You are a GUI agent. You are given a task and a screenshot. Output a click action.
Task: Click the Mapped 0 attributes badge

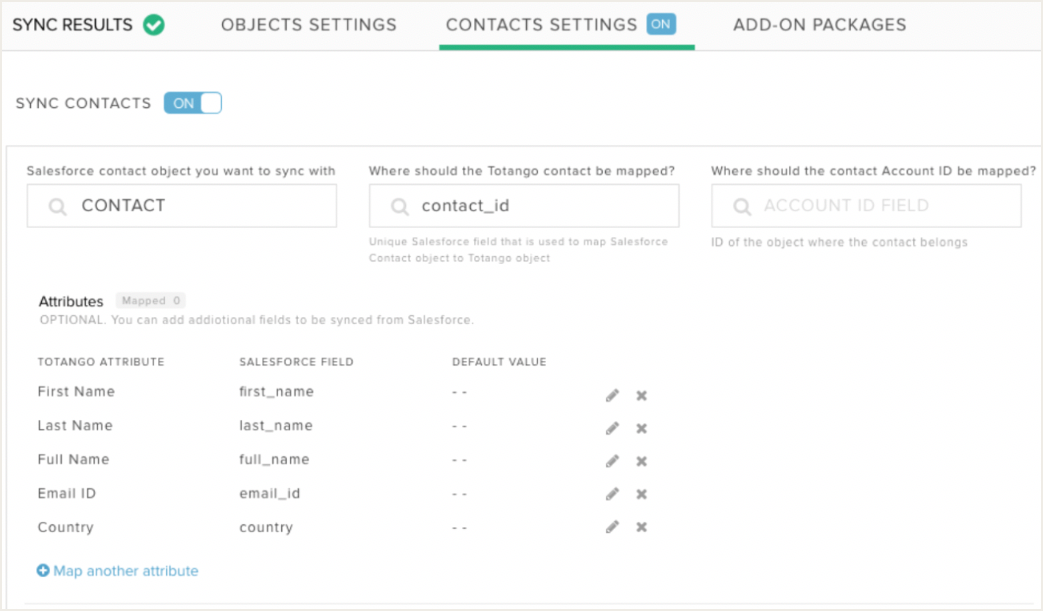tap(150, 300)
